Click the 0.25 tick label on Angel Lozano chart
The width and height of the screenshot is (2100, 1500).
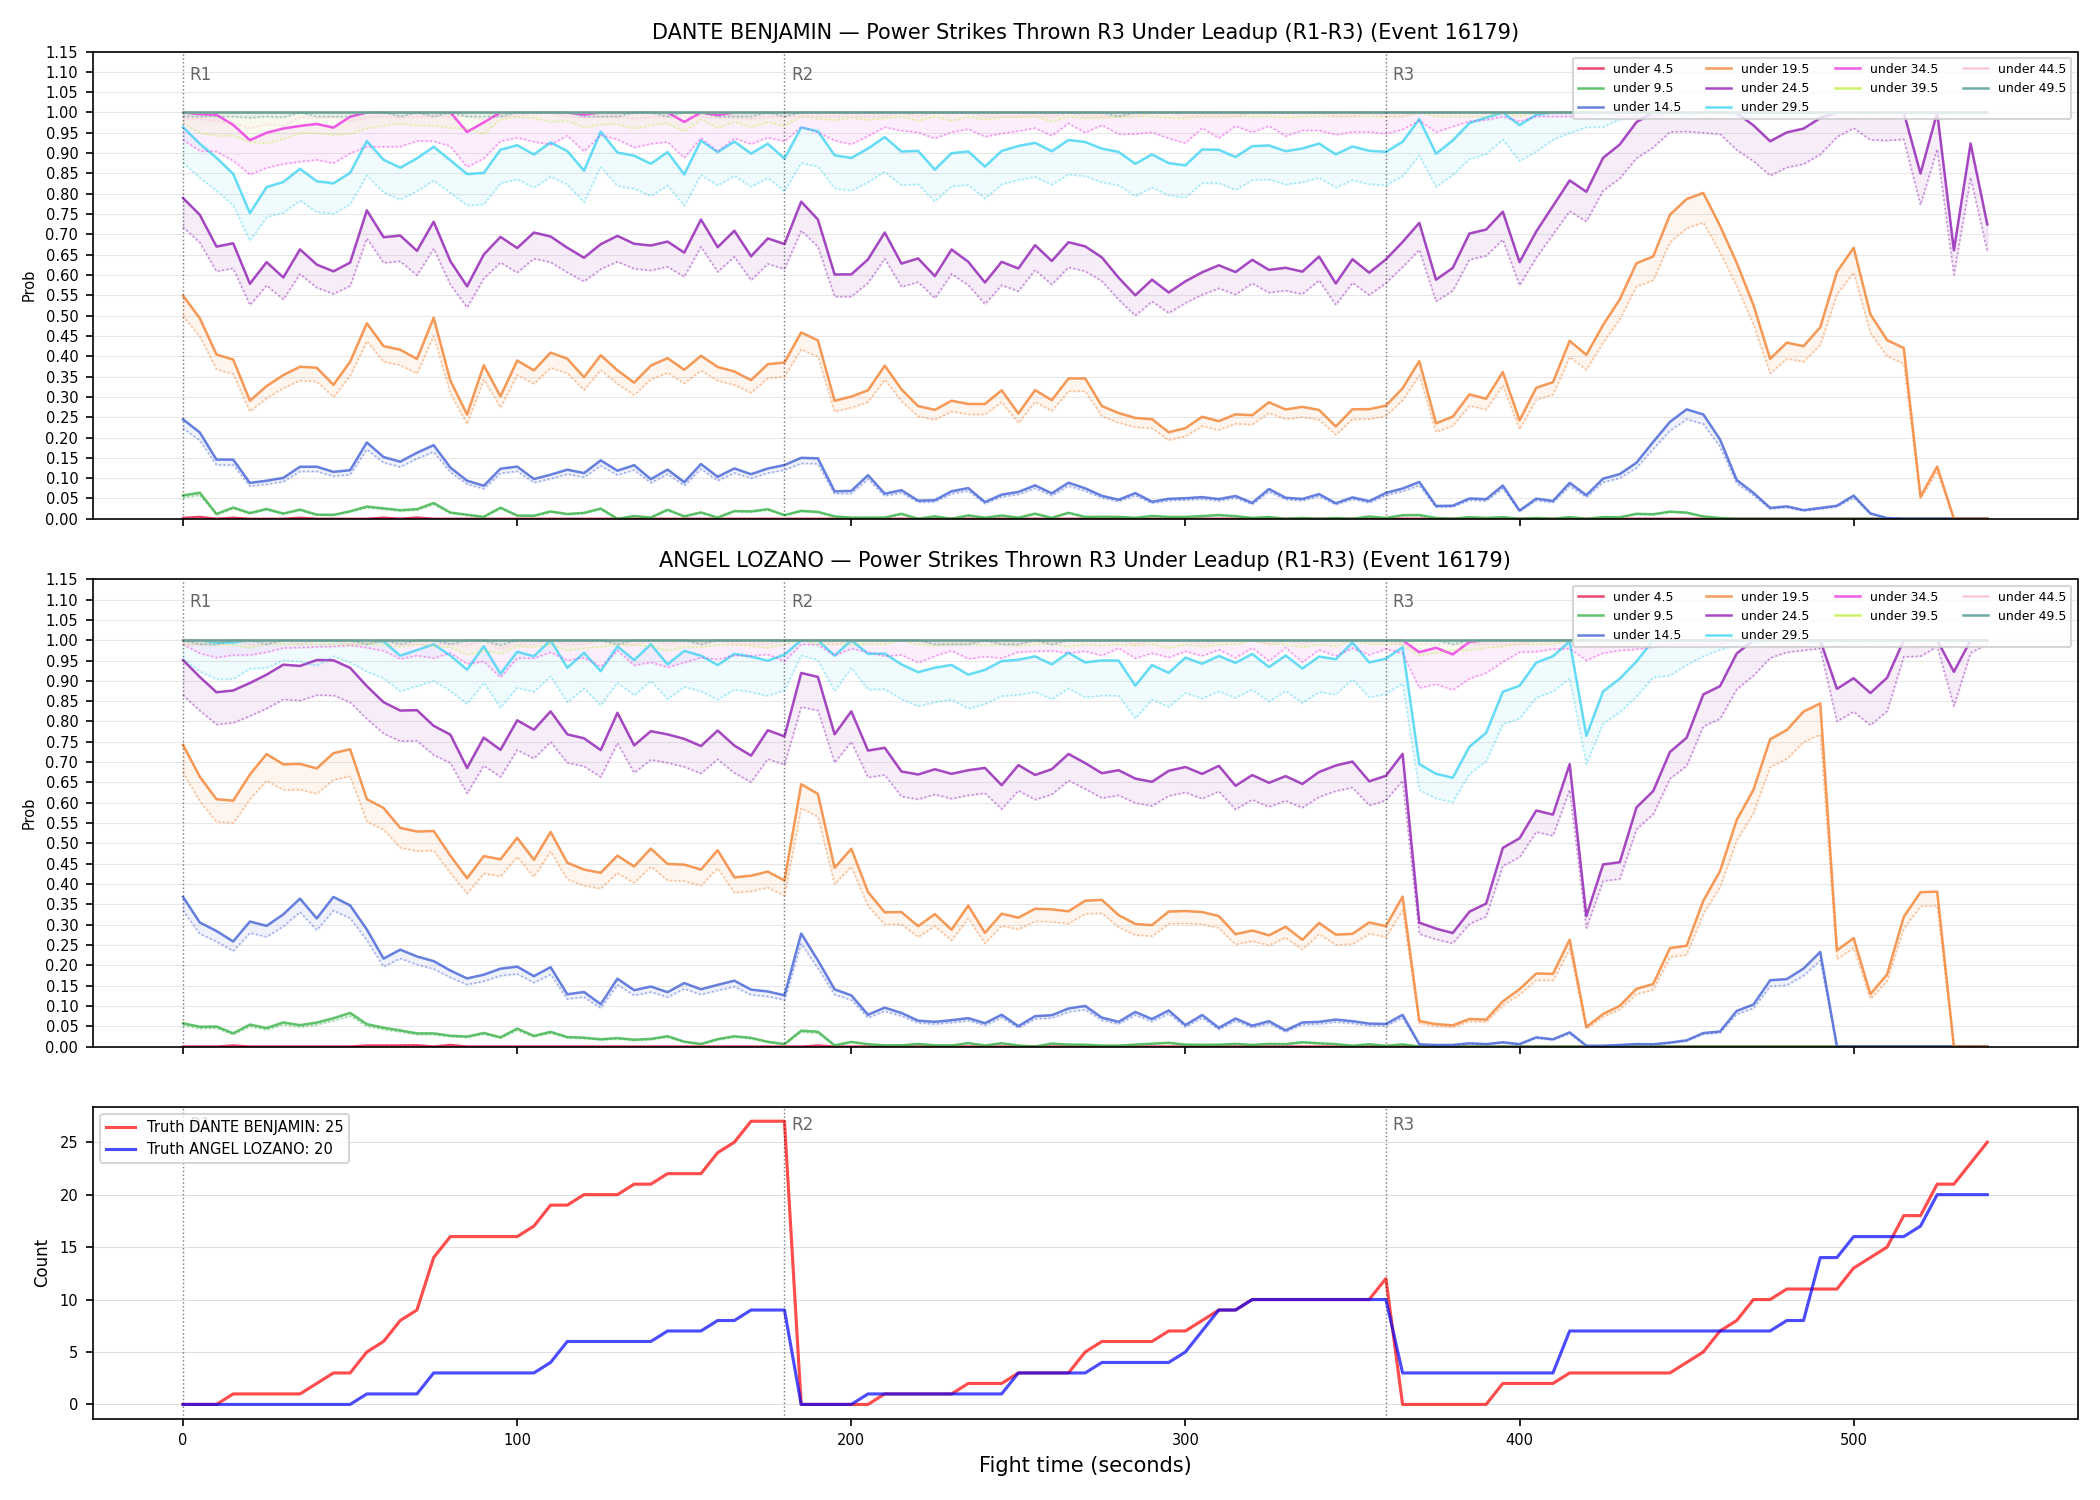coord(62,945)
